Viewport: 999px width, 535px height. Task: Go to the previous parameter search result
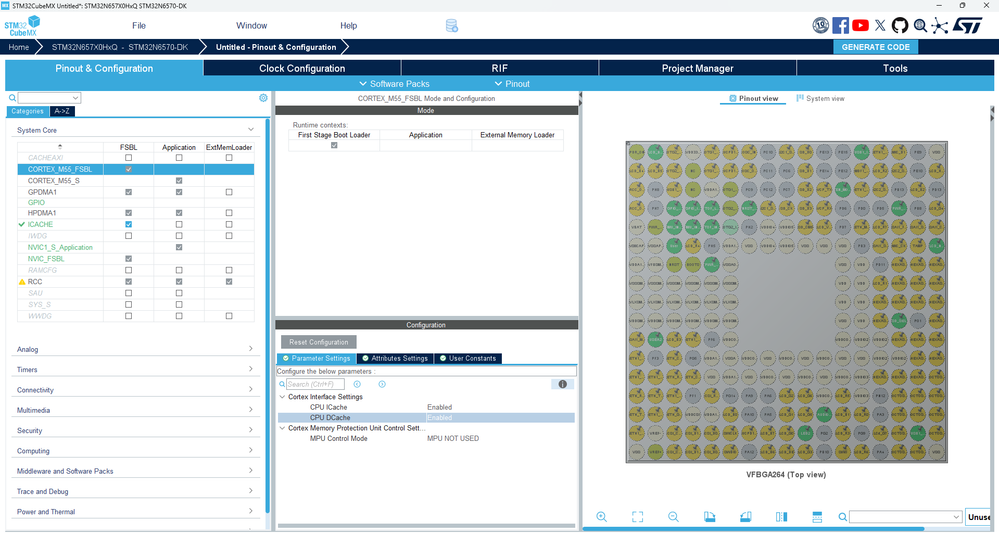[x=357, y=384]
